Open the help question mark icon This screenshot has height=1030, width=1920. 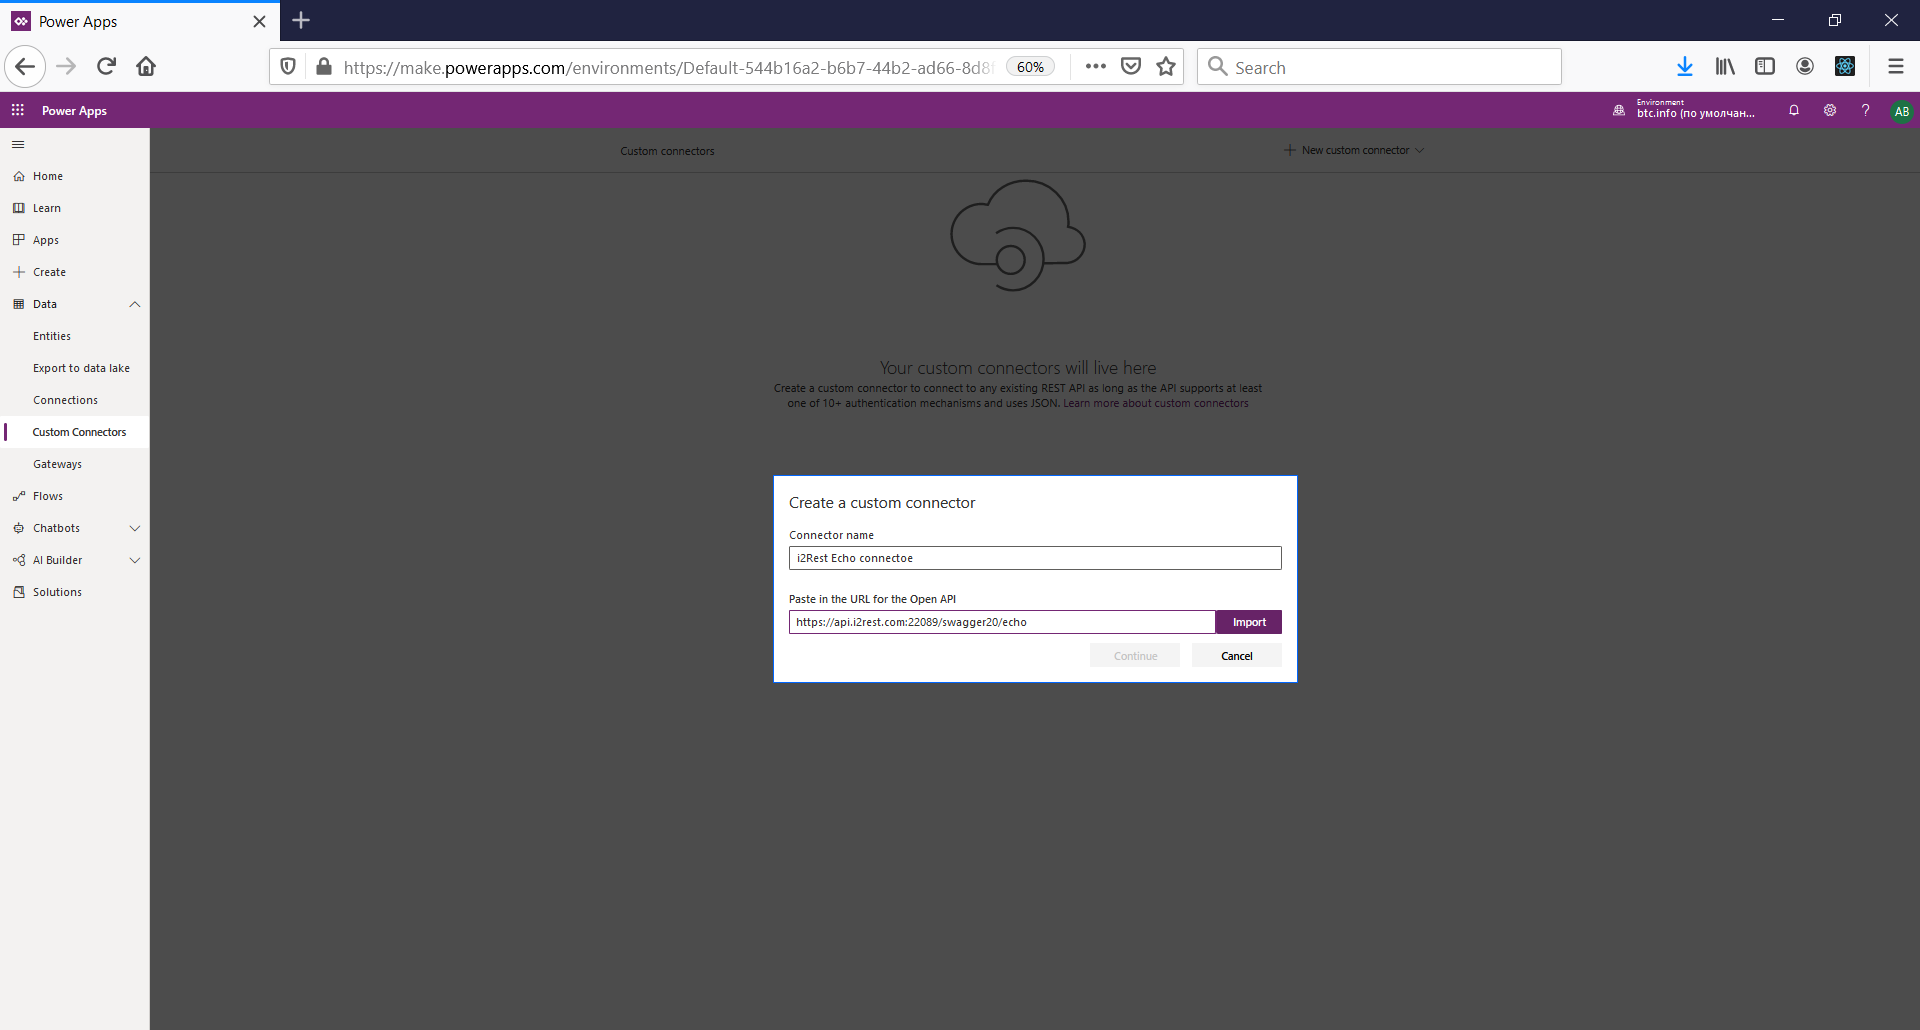click(x=1865, y=110)
